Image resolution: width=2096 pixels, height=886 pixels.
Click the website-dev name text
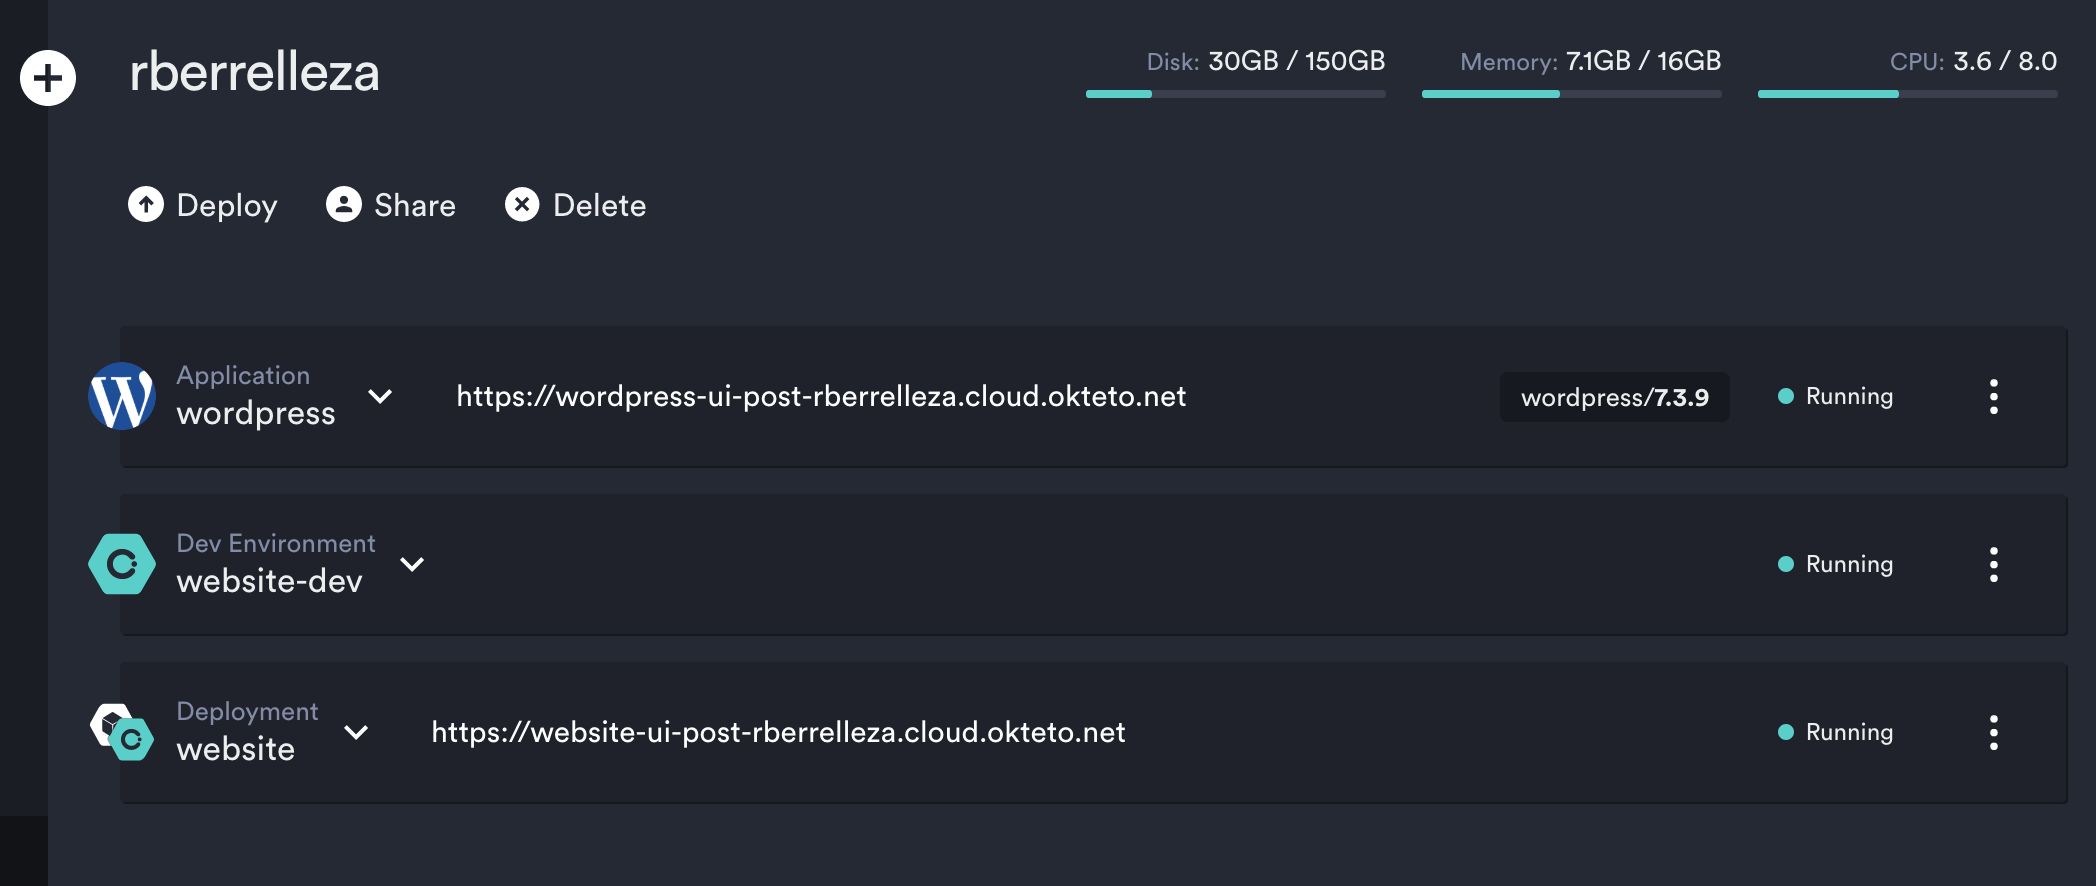pos(270,581)
